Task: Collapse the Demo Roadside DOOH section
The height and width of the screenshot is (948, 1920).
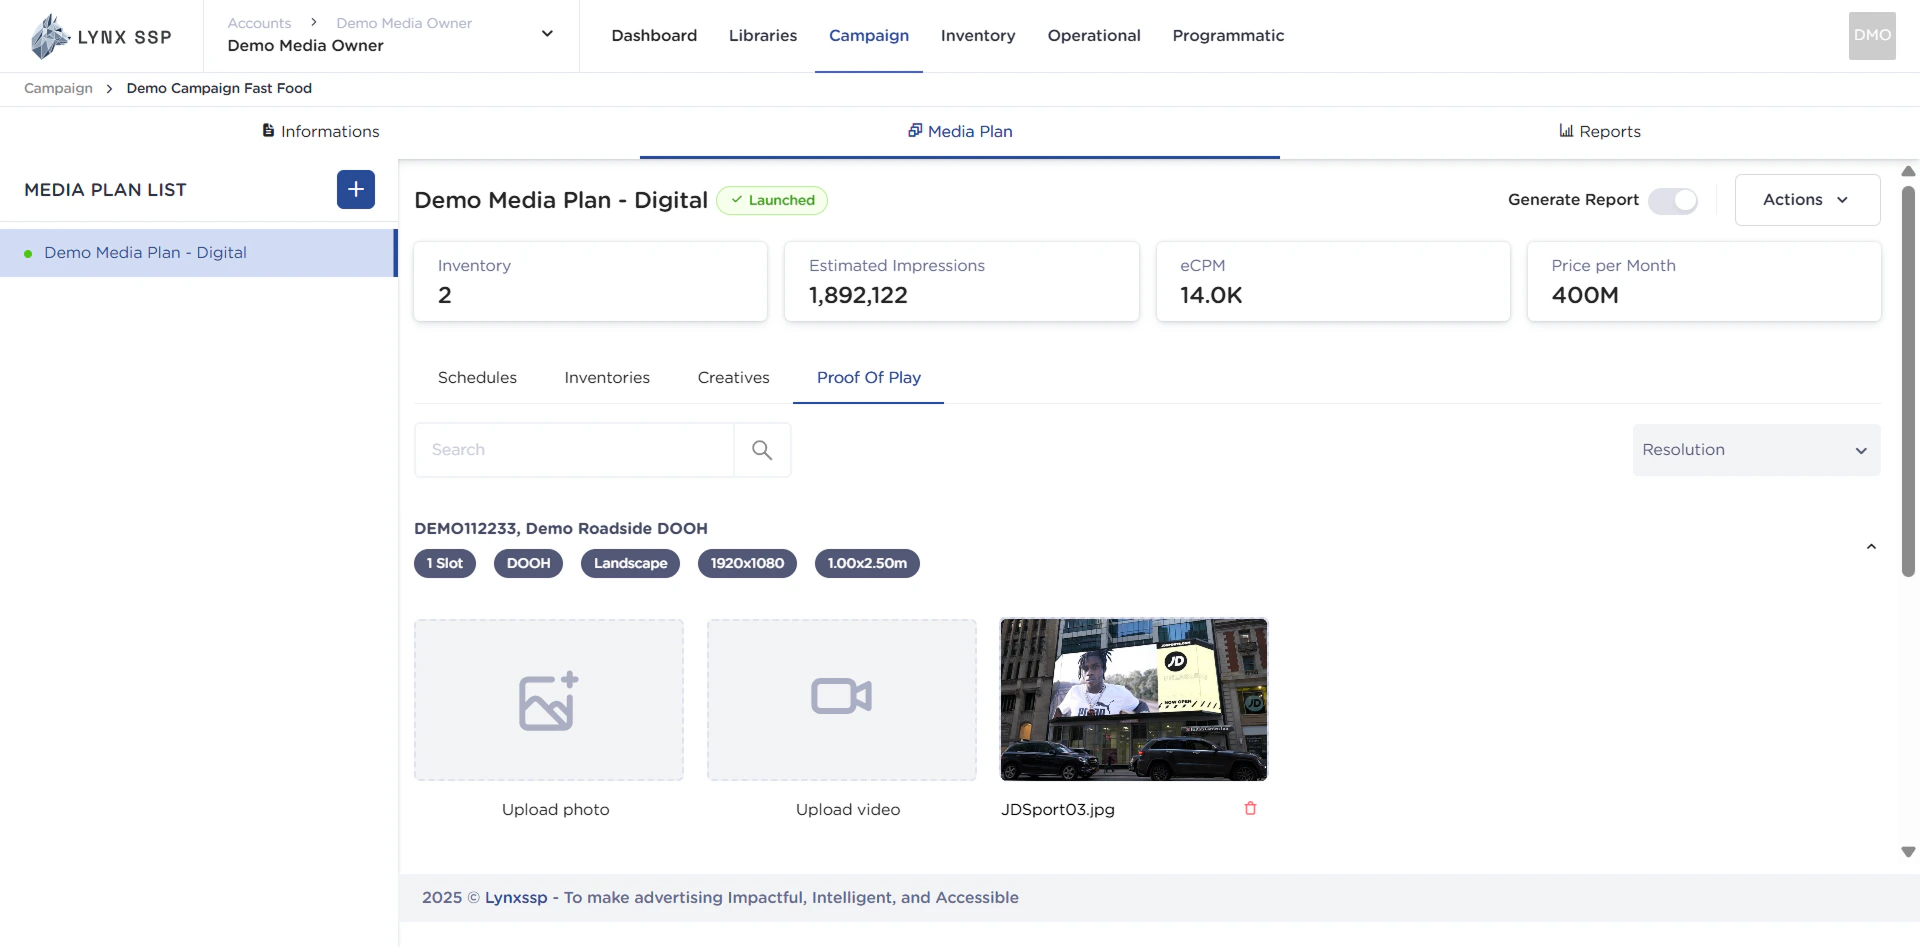Action: coord(1871,547)
